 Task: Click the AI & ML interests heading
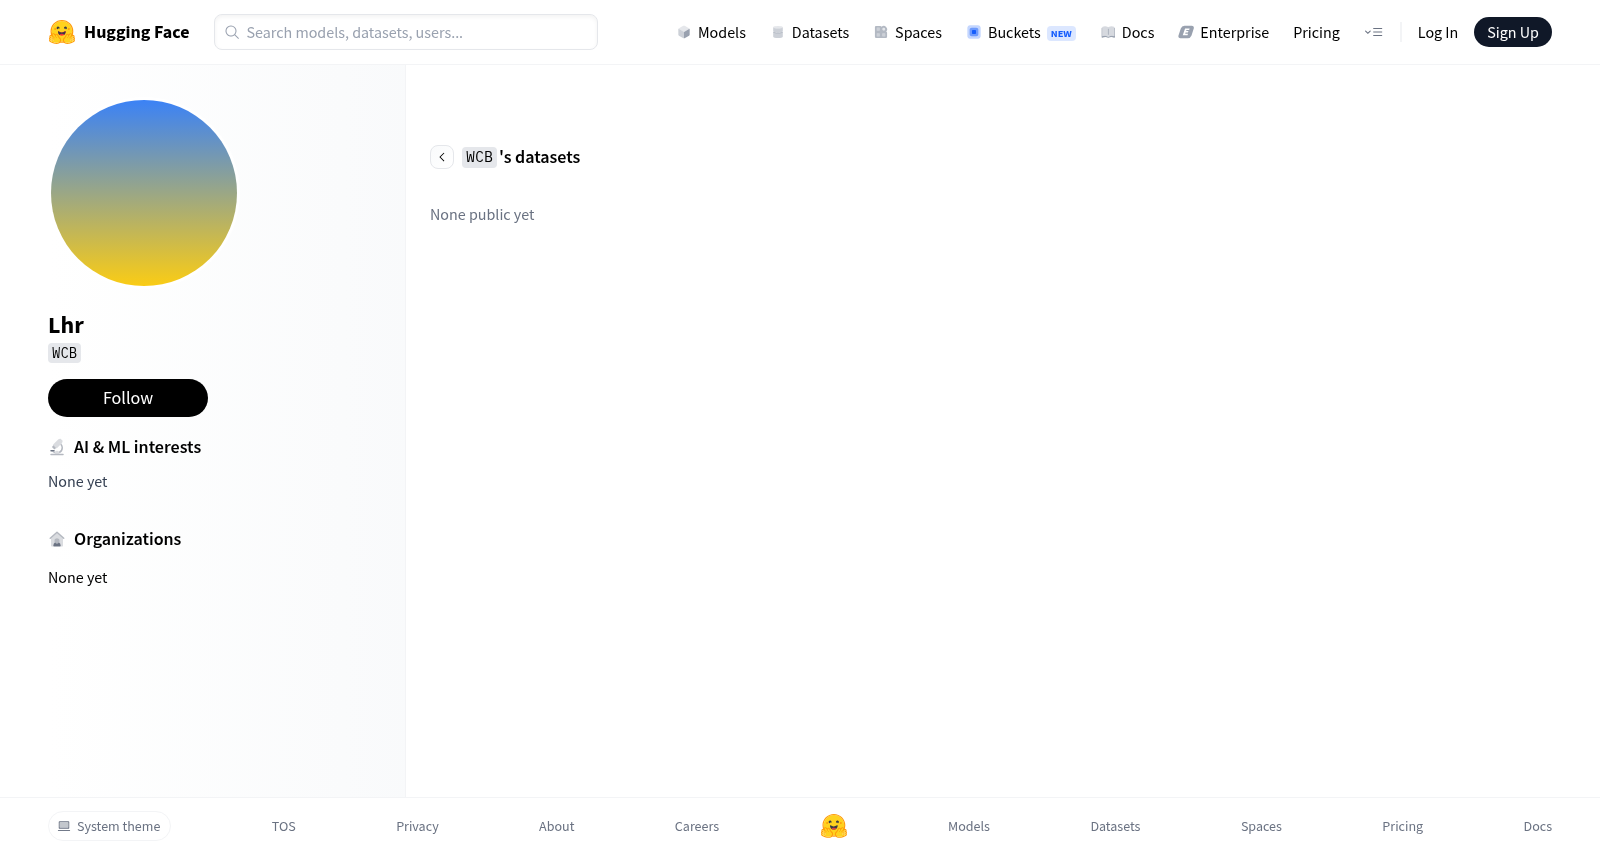coord(137,447)
